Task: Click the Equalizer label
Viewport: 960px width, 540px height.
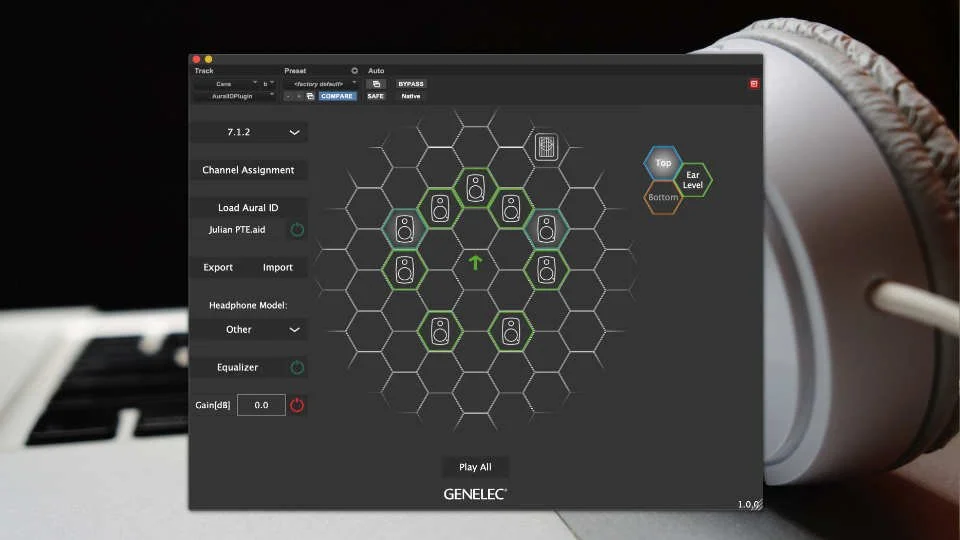Action: [x=238, y=367]
